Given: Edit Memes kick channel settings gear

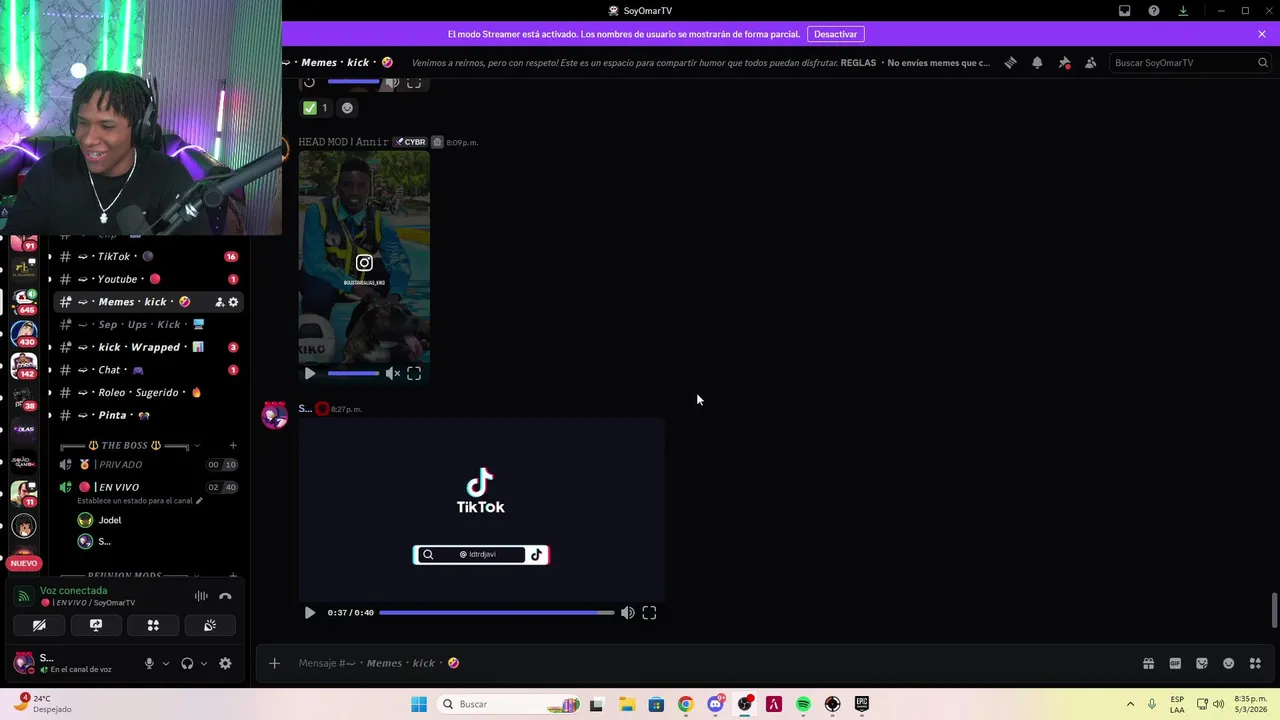Looking at the screenshot, I should point(234,302).
